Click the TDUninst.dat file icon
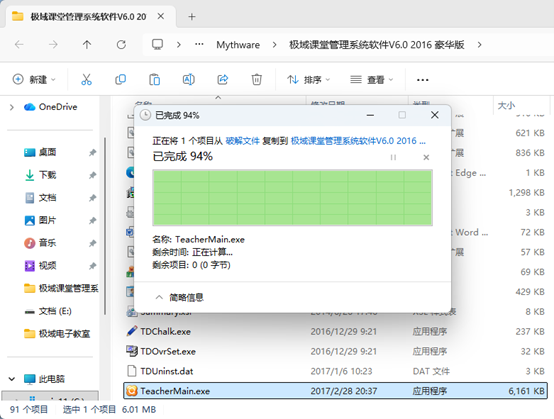554x419 pixels. (131, 371)
